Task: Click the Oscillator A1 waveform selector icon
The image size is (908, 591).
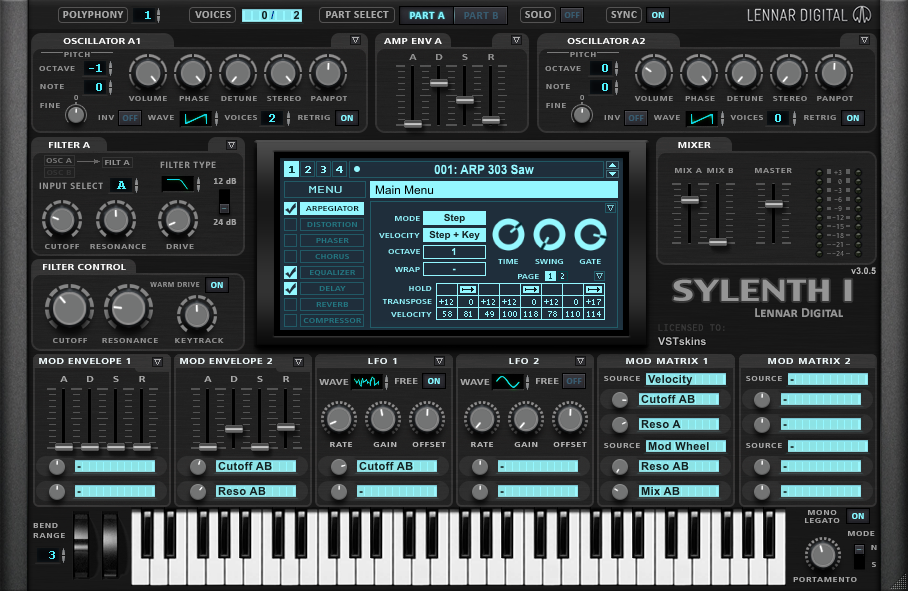Action: pos(196,118)
